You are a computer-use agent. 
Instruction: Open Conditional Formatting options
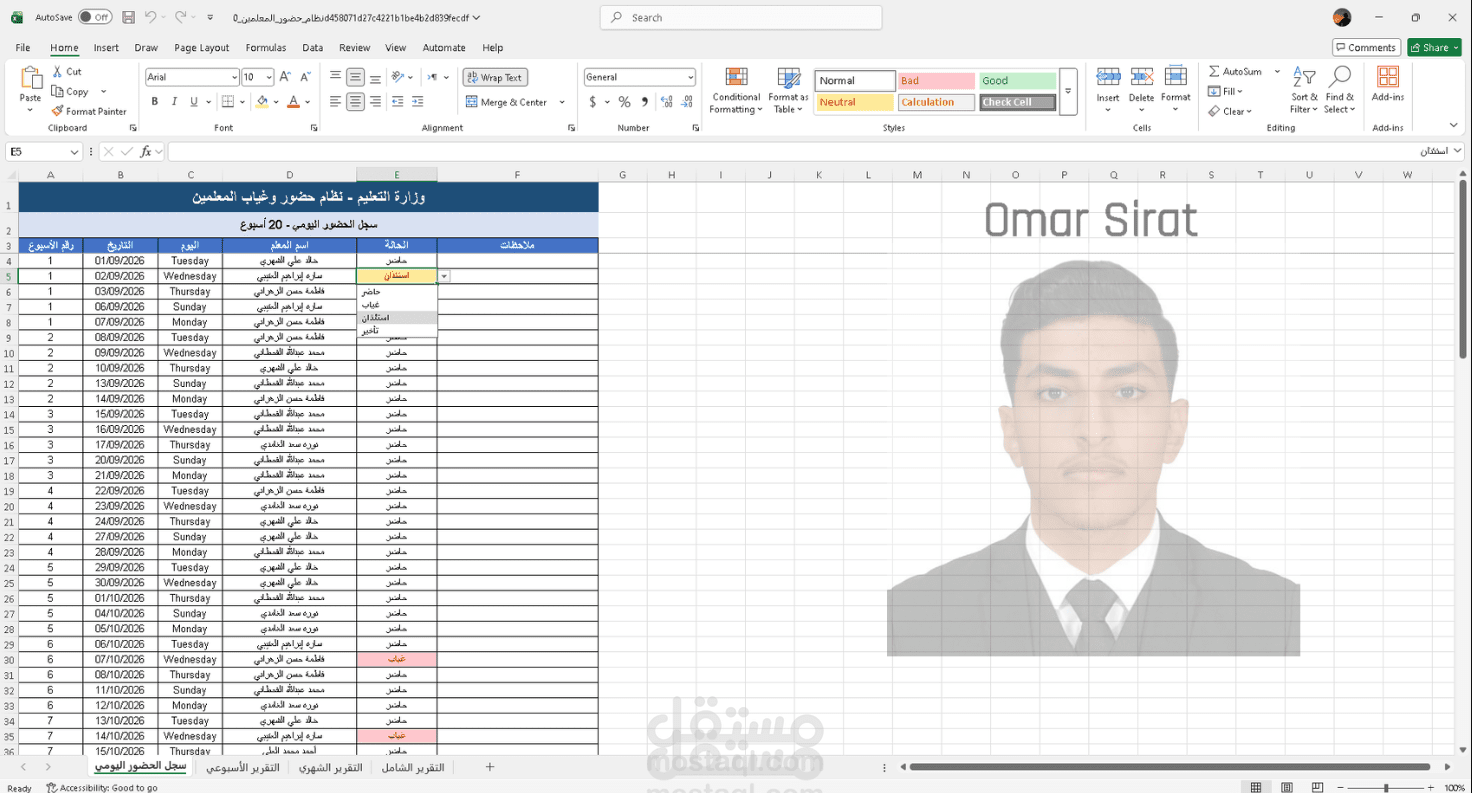736,89
